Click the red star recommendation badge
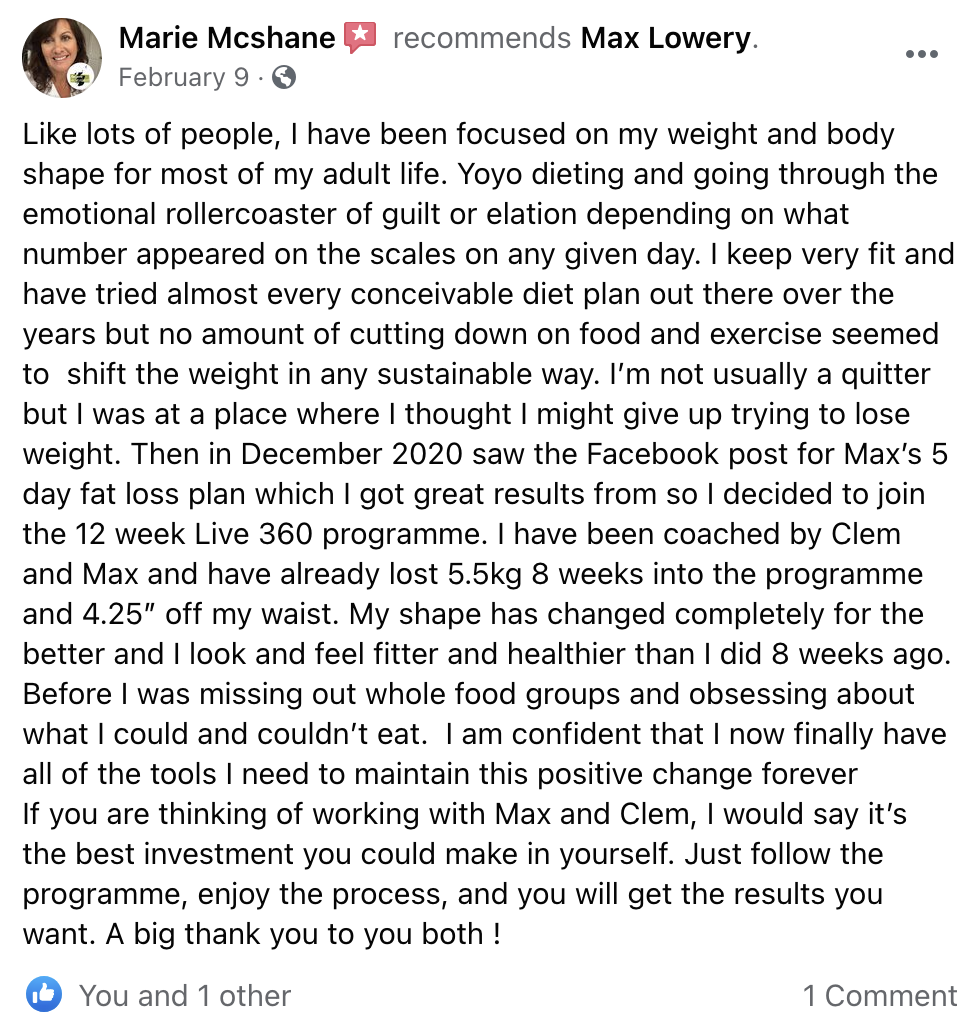The width and height of the screenshot is (980, 1022). click(x=360, y=37)
